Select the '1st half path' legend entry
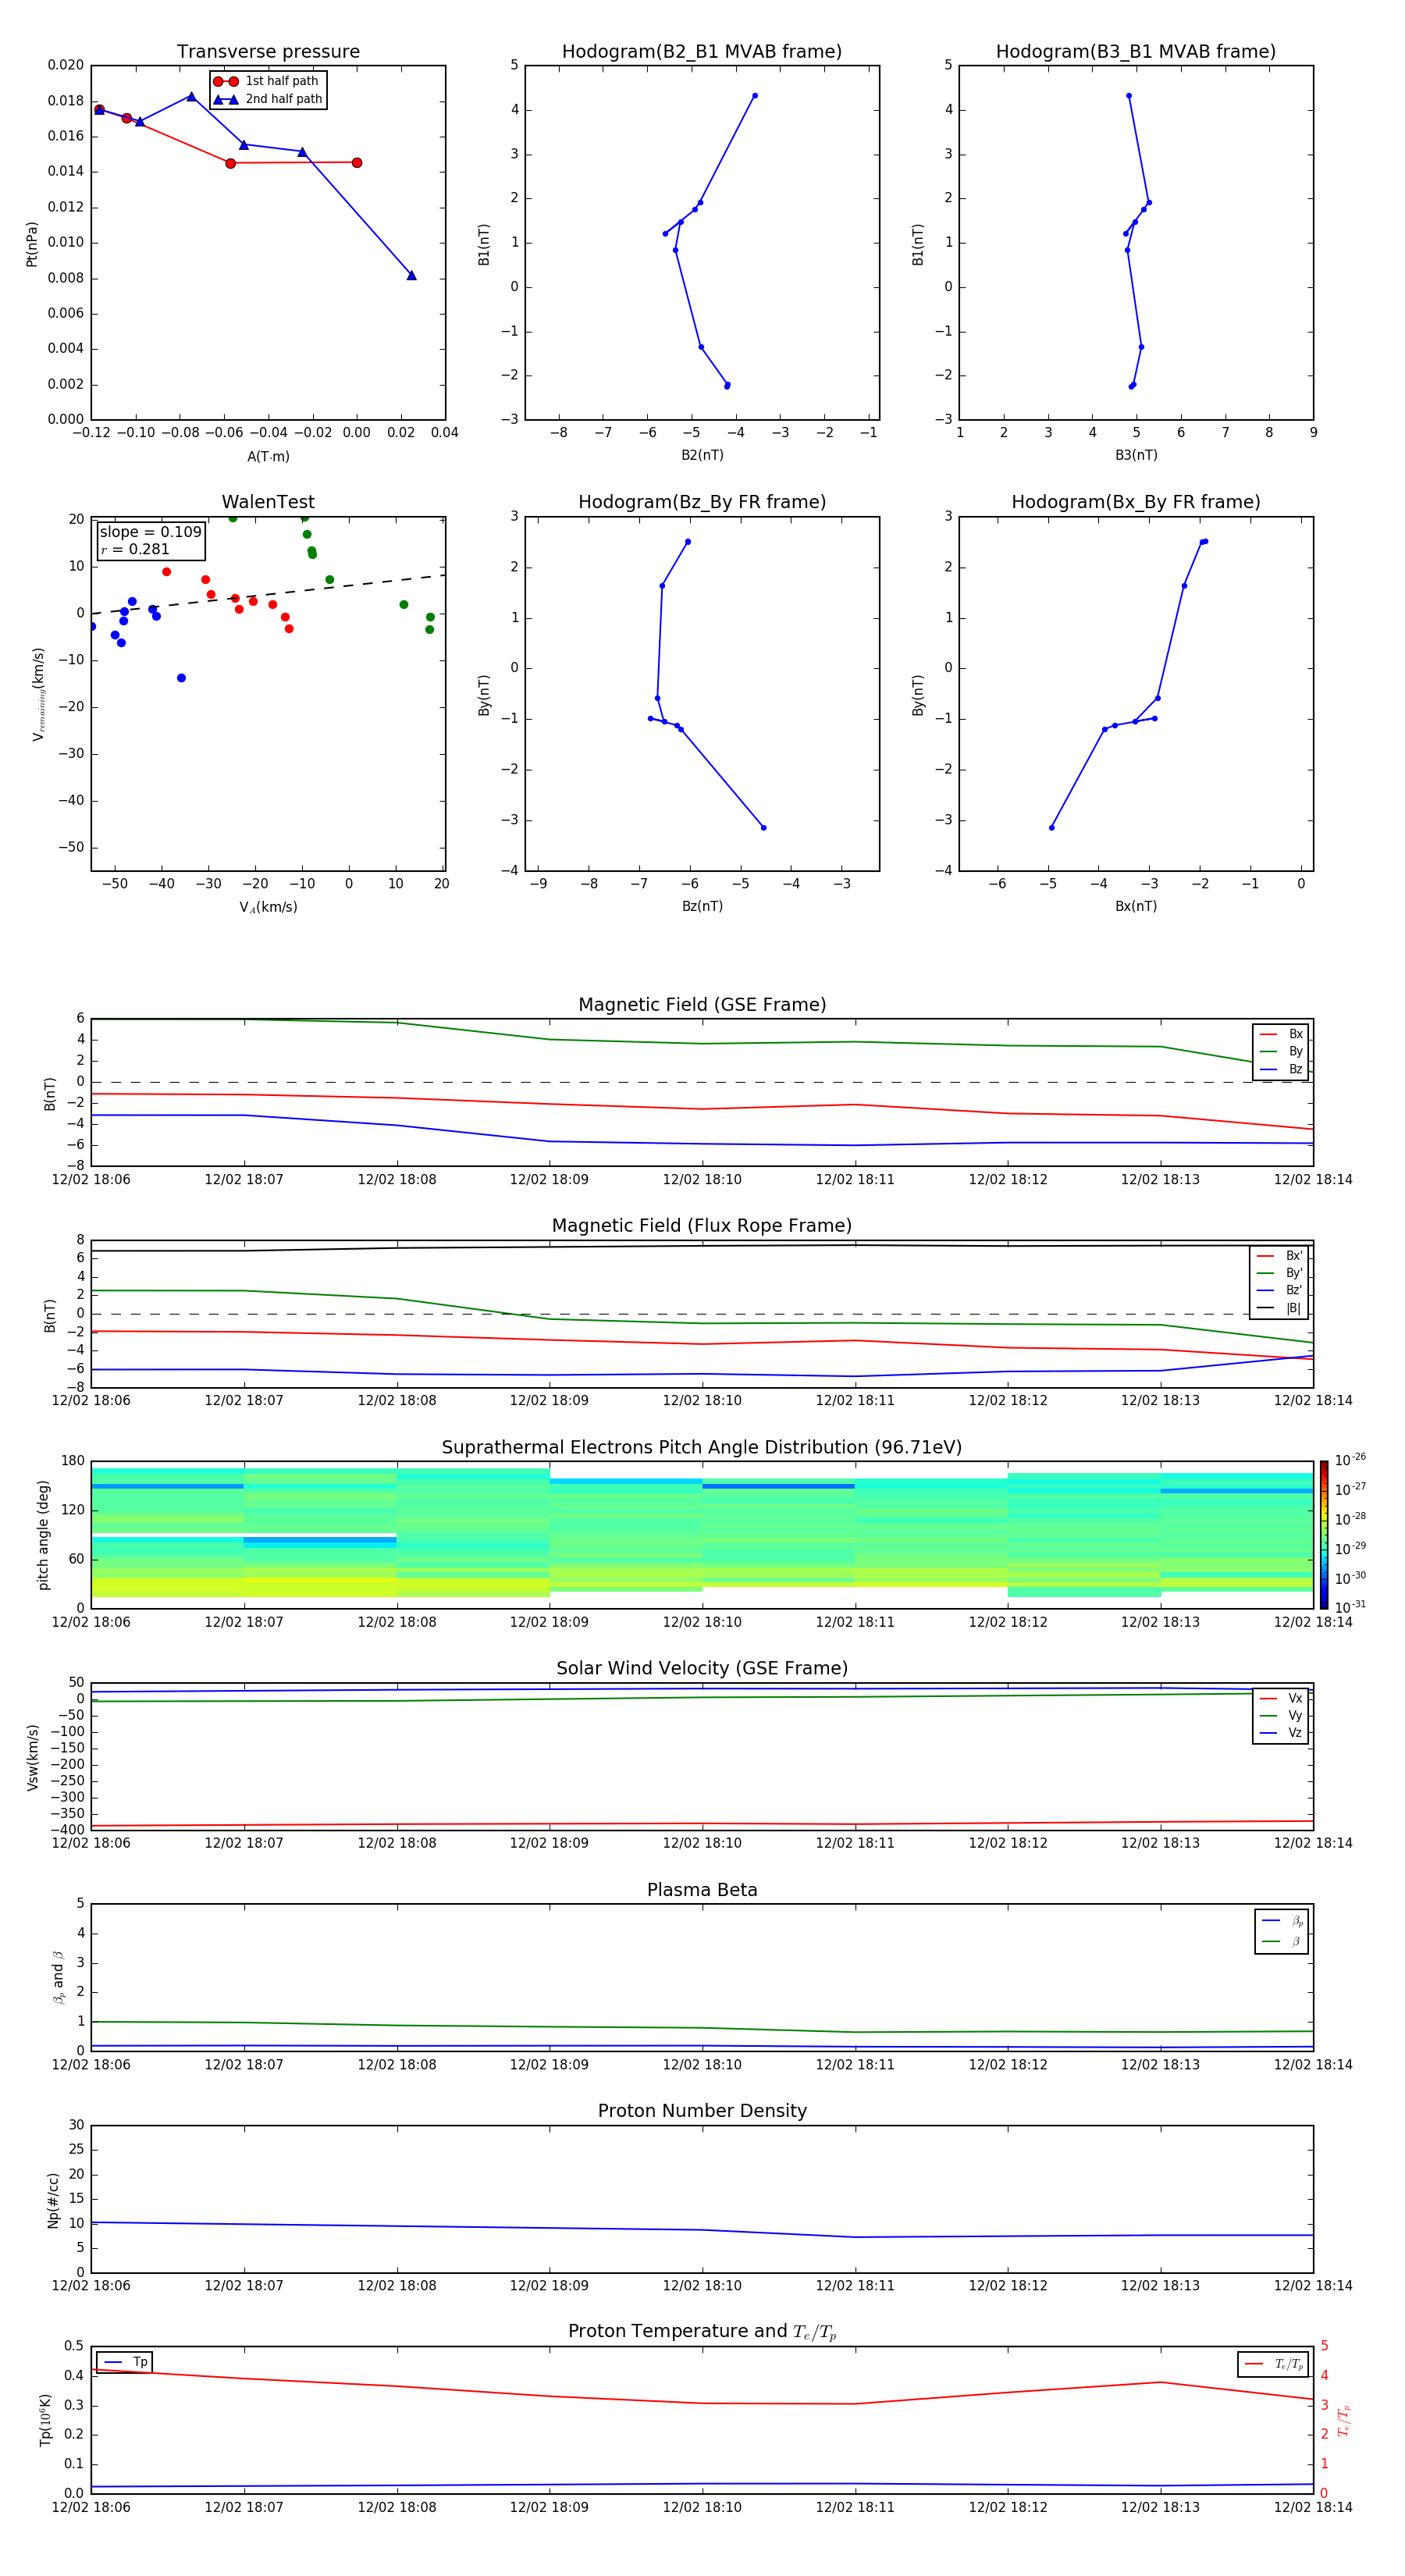 point(266,81)
